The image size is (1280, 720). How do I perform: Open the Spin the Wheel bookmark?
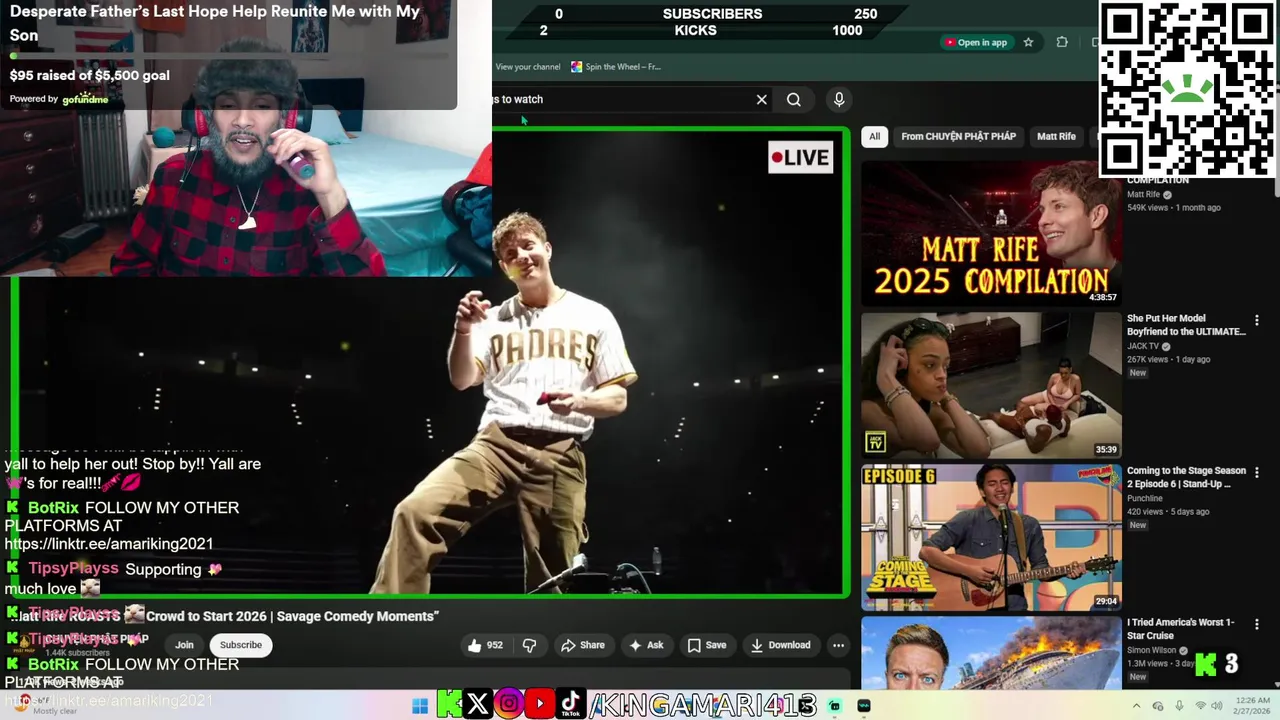[616, 67]
